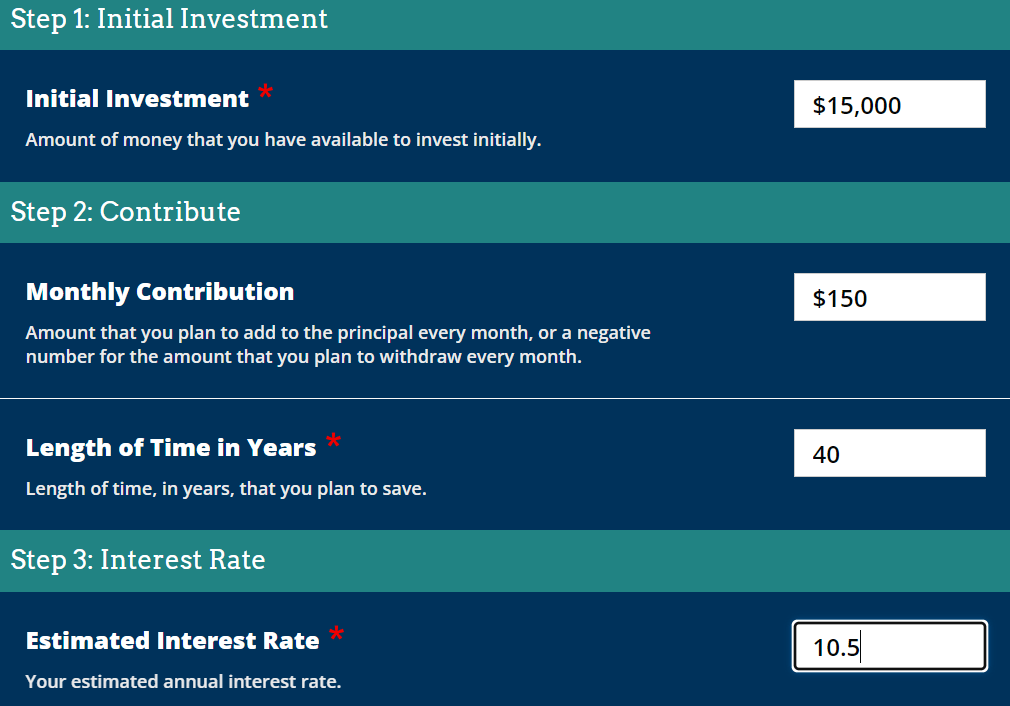Click the Initial Investment input field
This screenshot has width=1010, height=706.
pyautogui.click(x=889, y=105)
